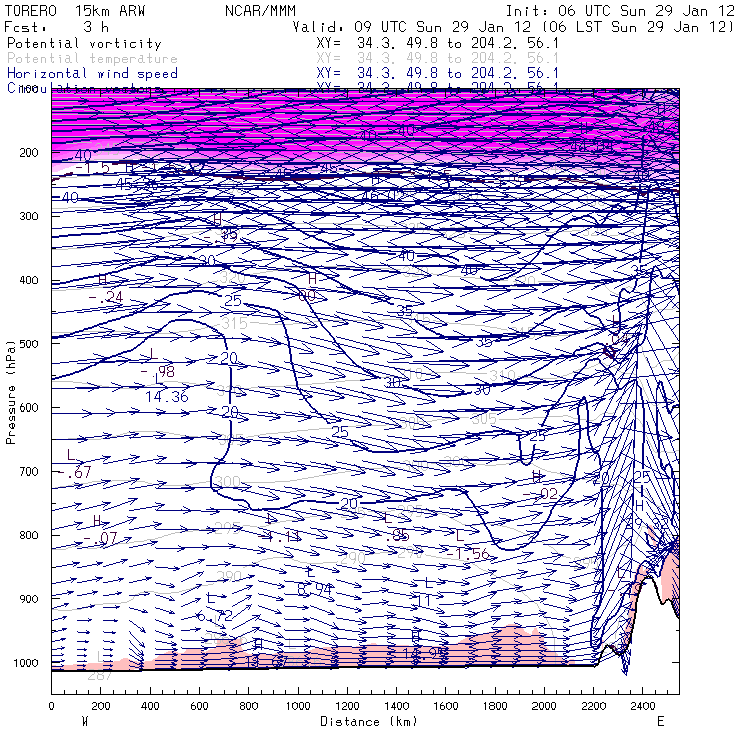
Task: Select the Potential vorticity legend entry
Action: (83, 44)
